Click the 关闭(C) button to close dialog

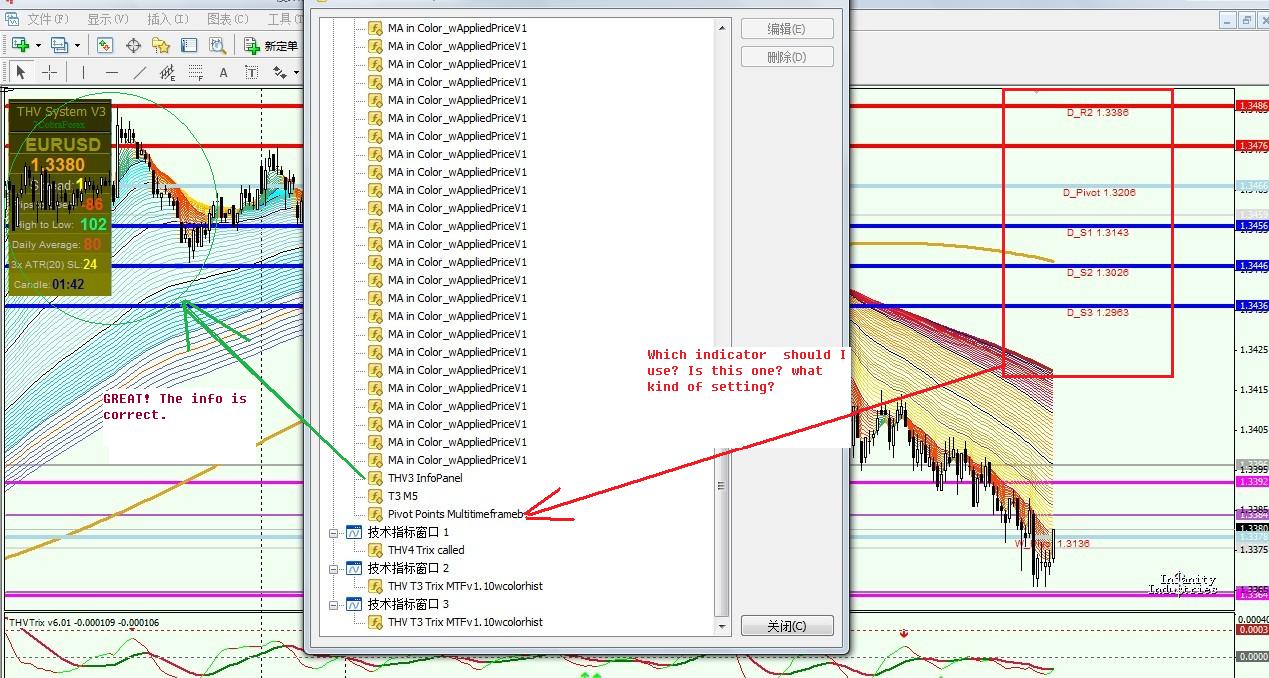pos(787,626)
